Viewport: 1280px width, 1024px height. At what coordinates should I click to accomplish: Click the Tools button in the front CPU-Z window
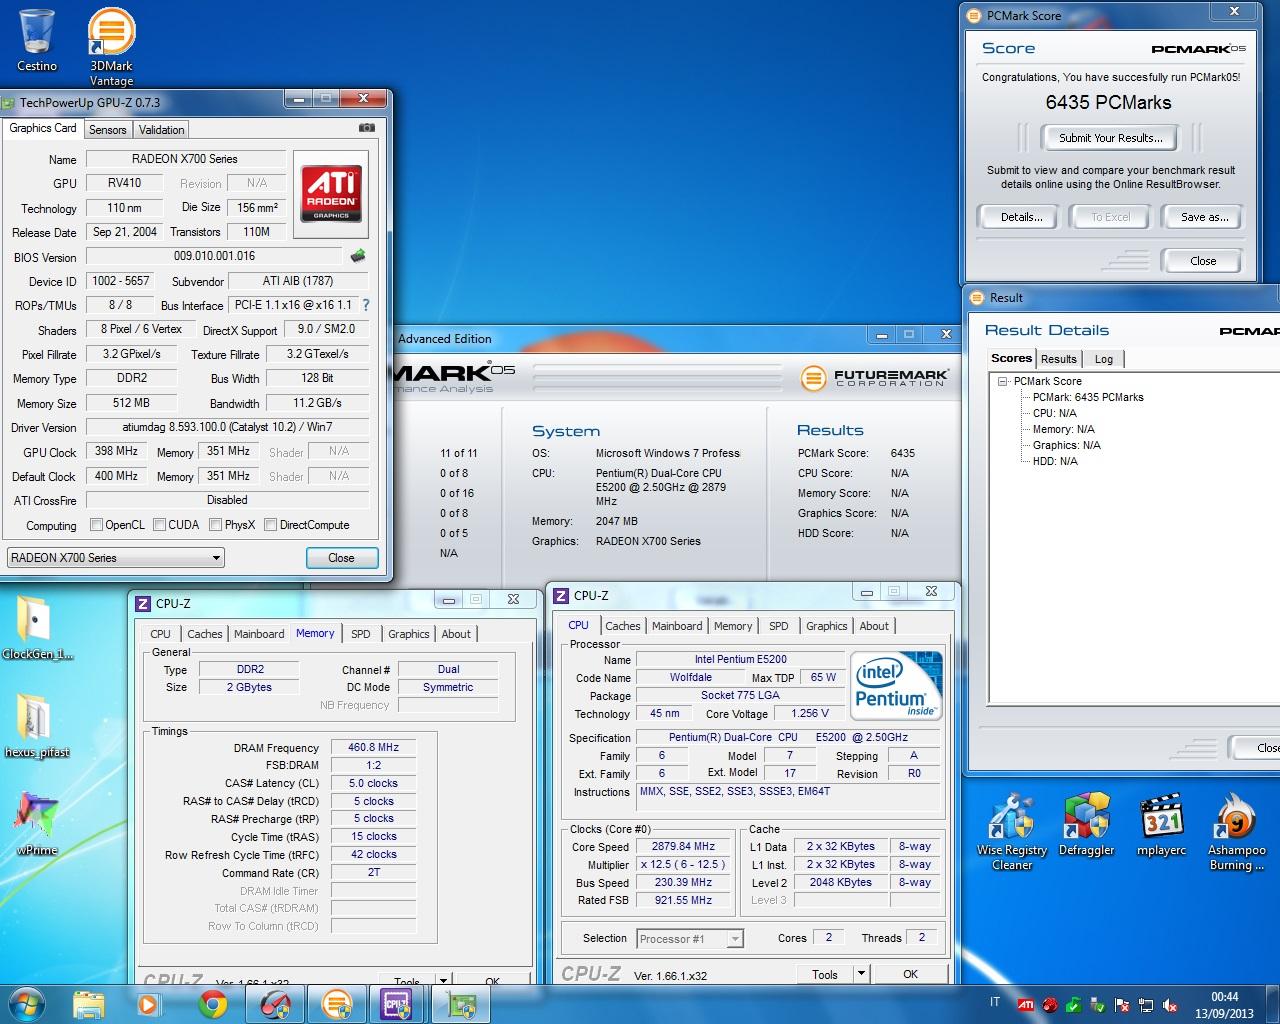825,974
